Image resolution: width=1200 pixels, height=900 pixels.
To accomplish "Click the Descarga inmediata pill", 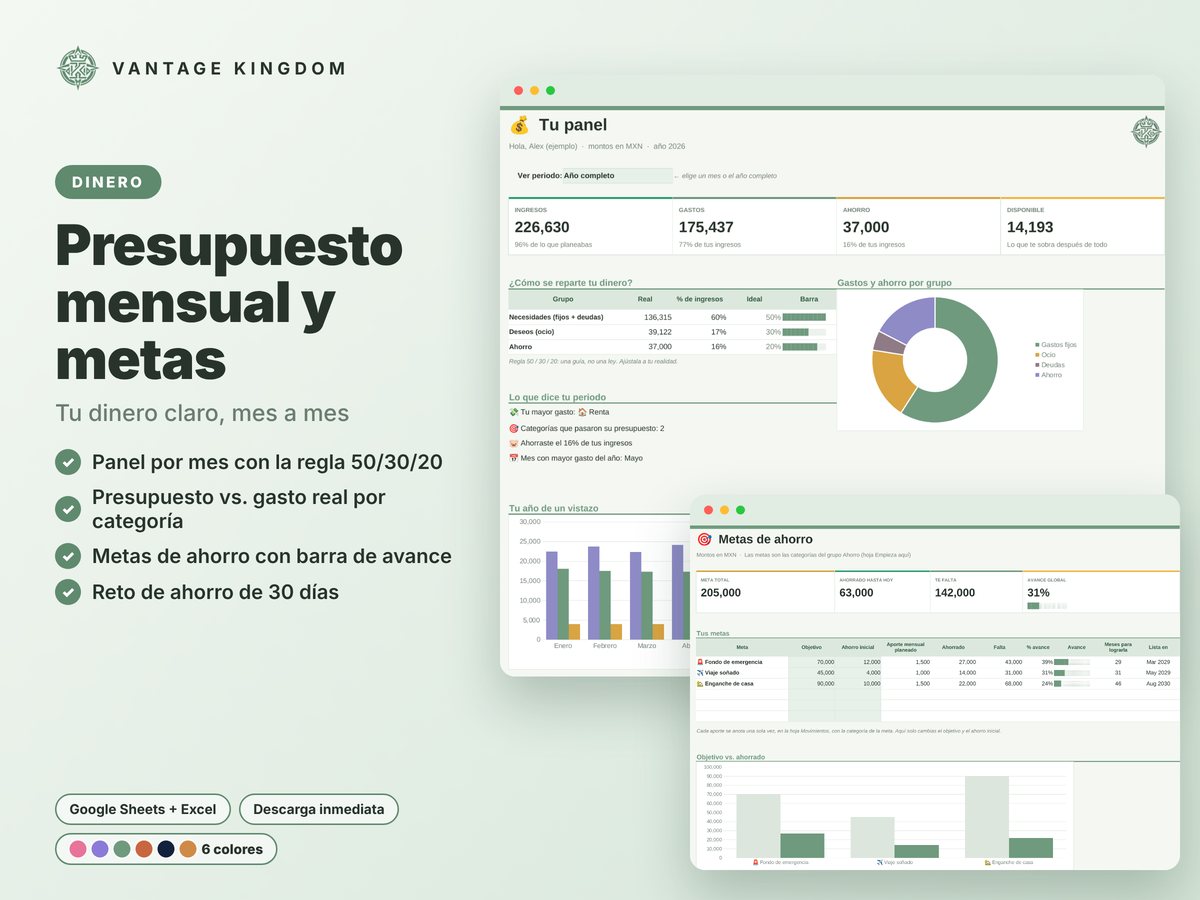I will point(319,809).
